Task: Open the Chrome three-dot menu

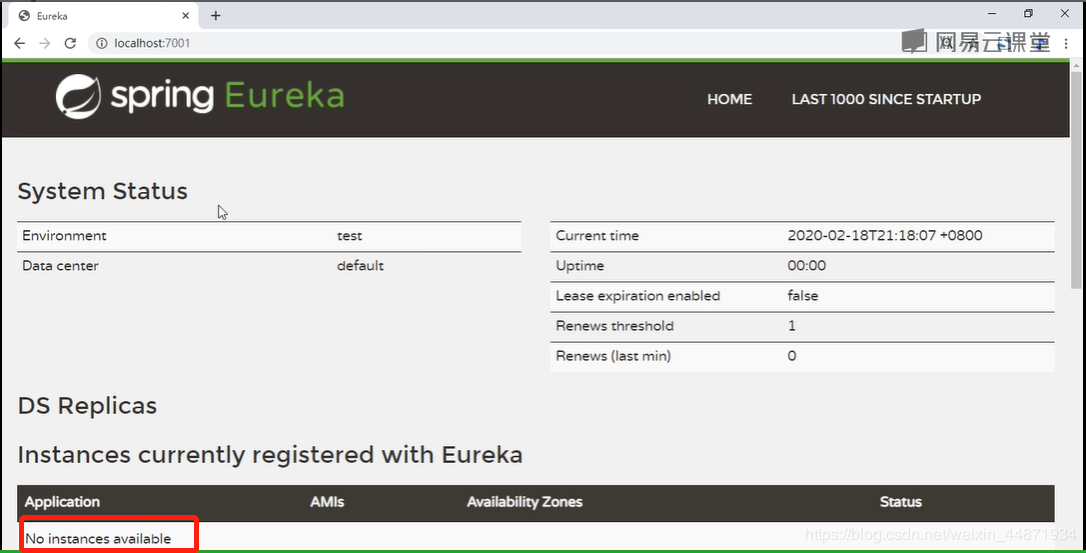Action: tap(1066, 43)
